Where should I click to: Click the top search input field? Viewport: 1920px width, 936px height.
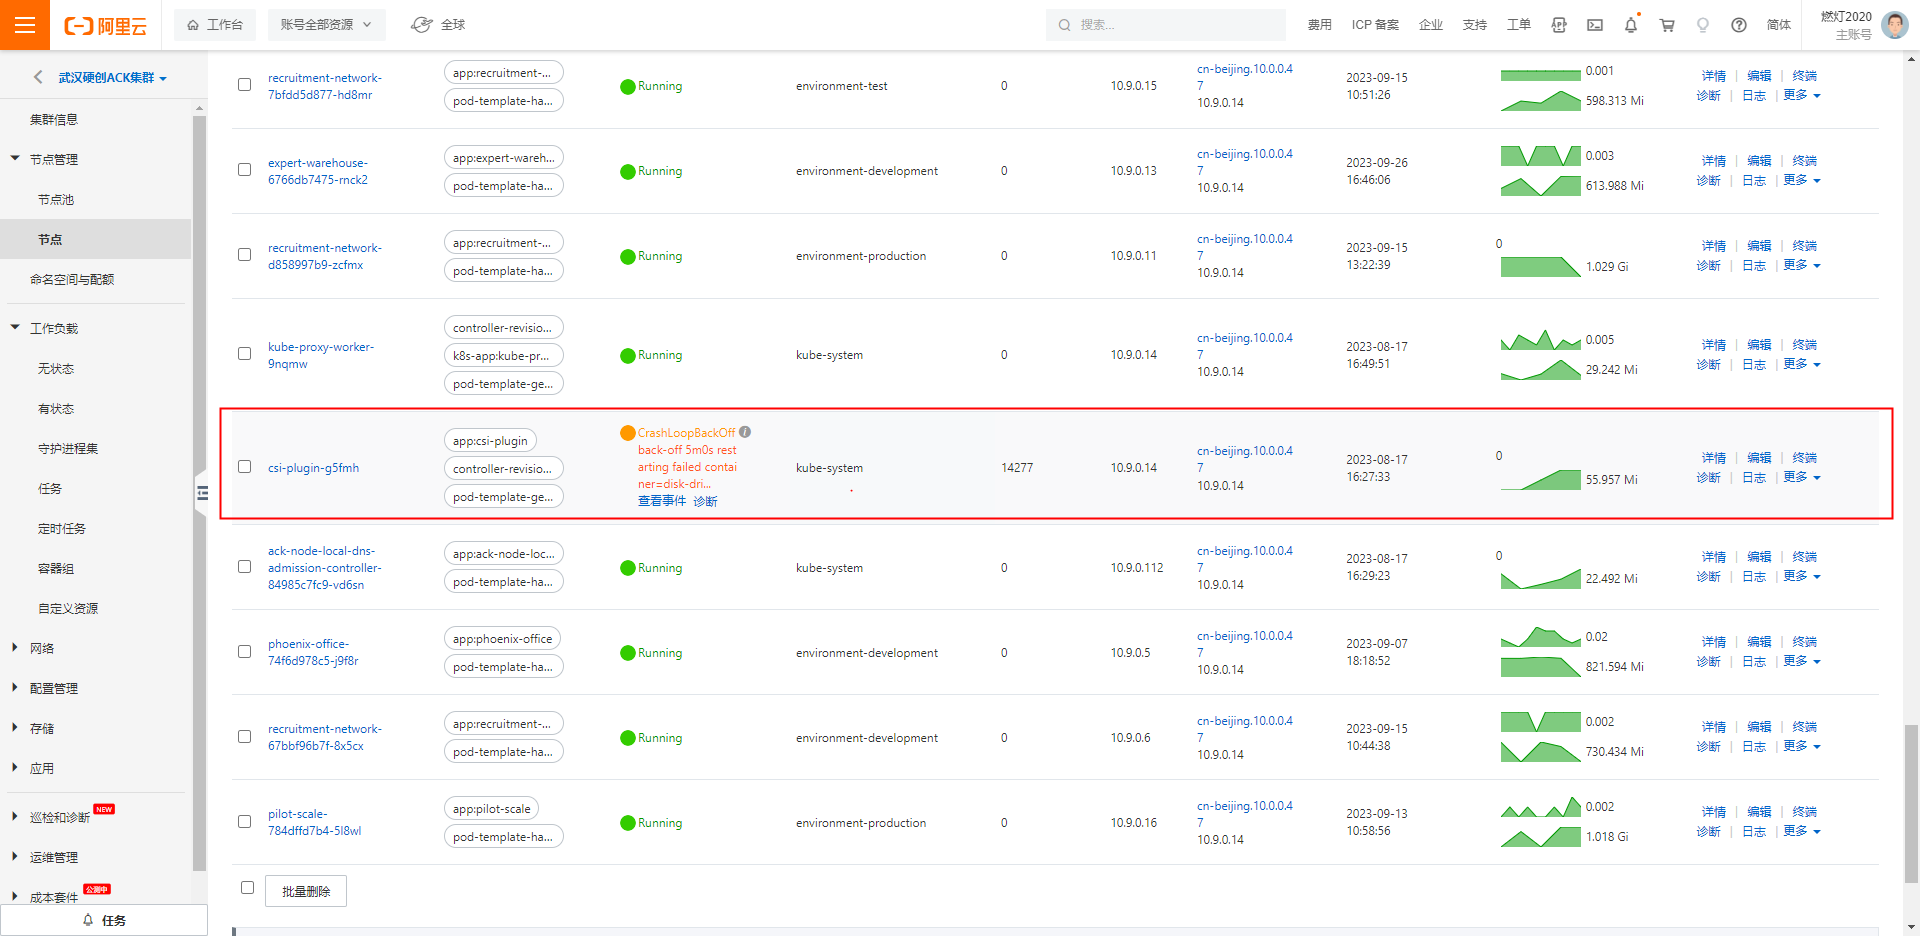(x=1170, y=25)
